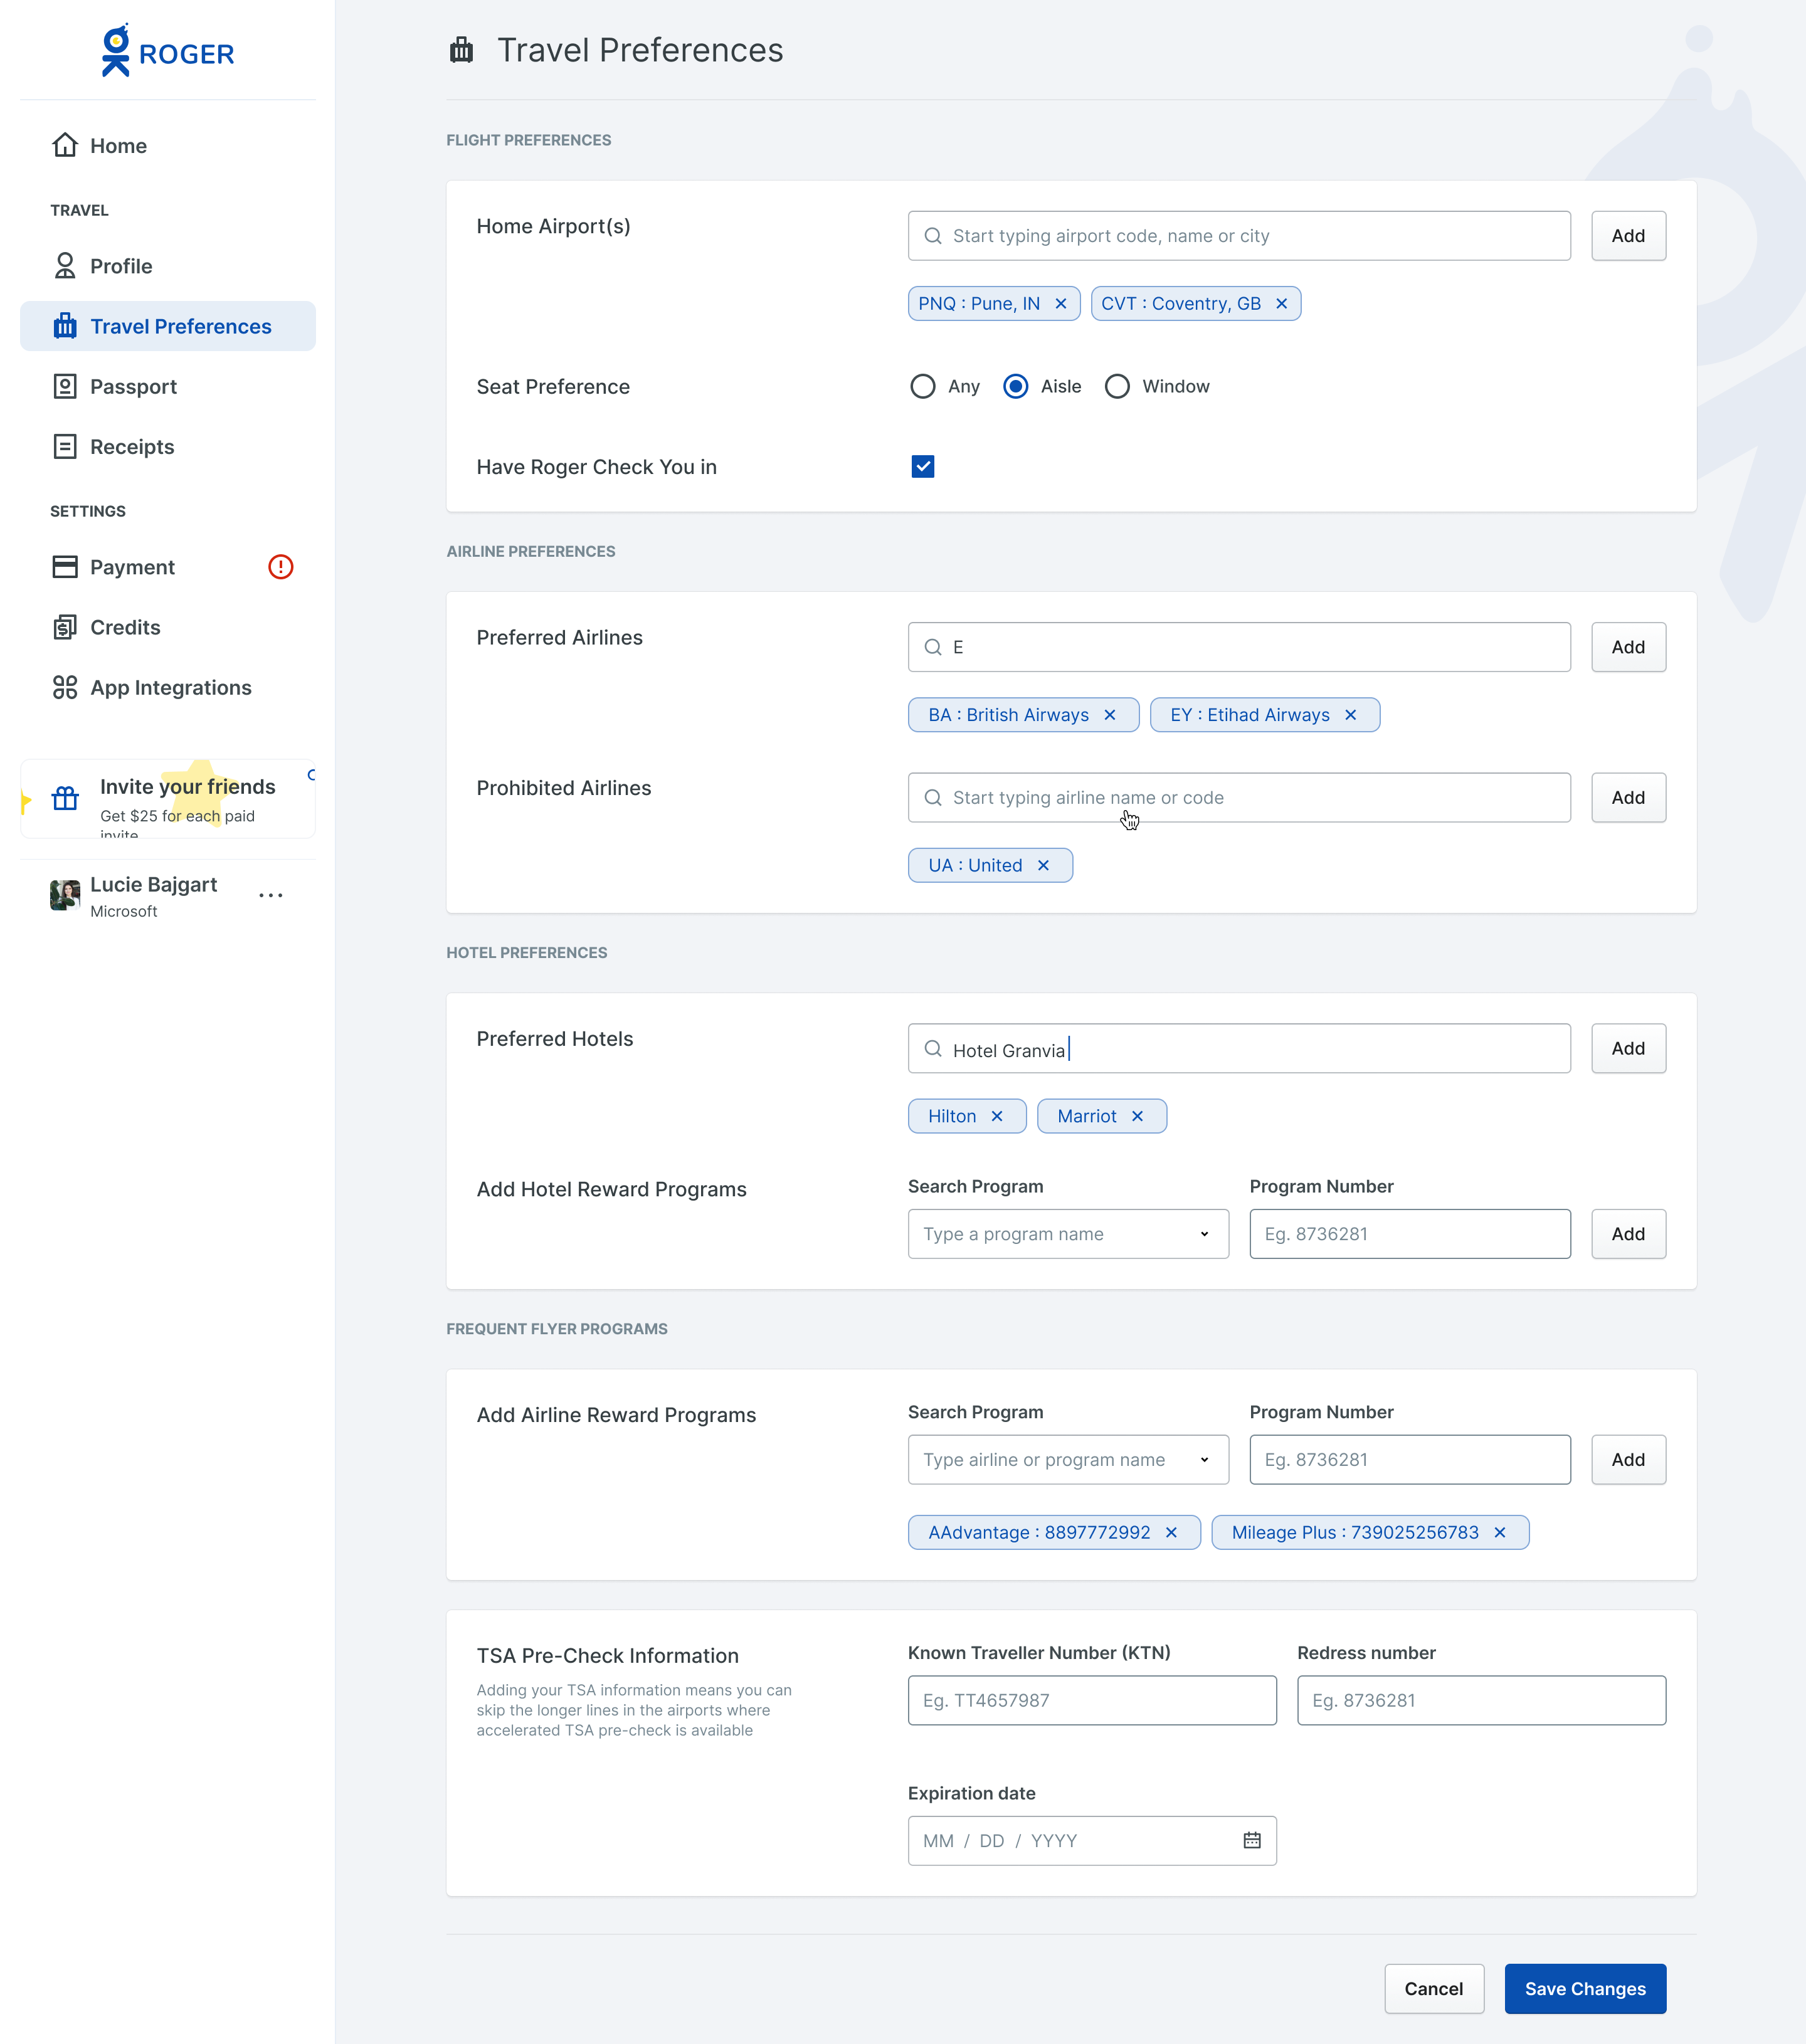Select the Window seat preference

[1117, 387]
